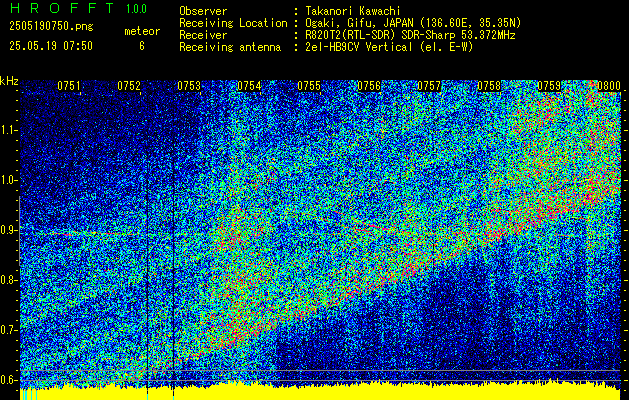Click time marker 0752
629x400 pixels.
129,86
